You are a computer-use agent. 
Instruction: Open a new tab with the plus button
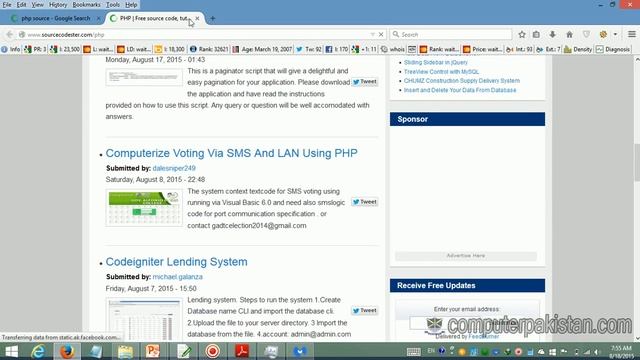tap(213, 18)
